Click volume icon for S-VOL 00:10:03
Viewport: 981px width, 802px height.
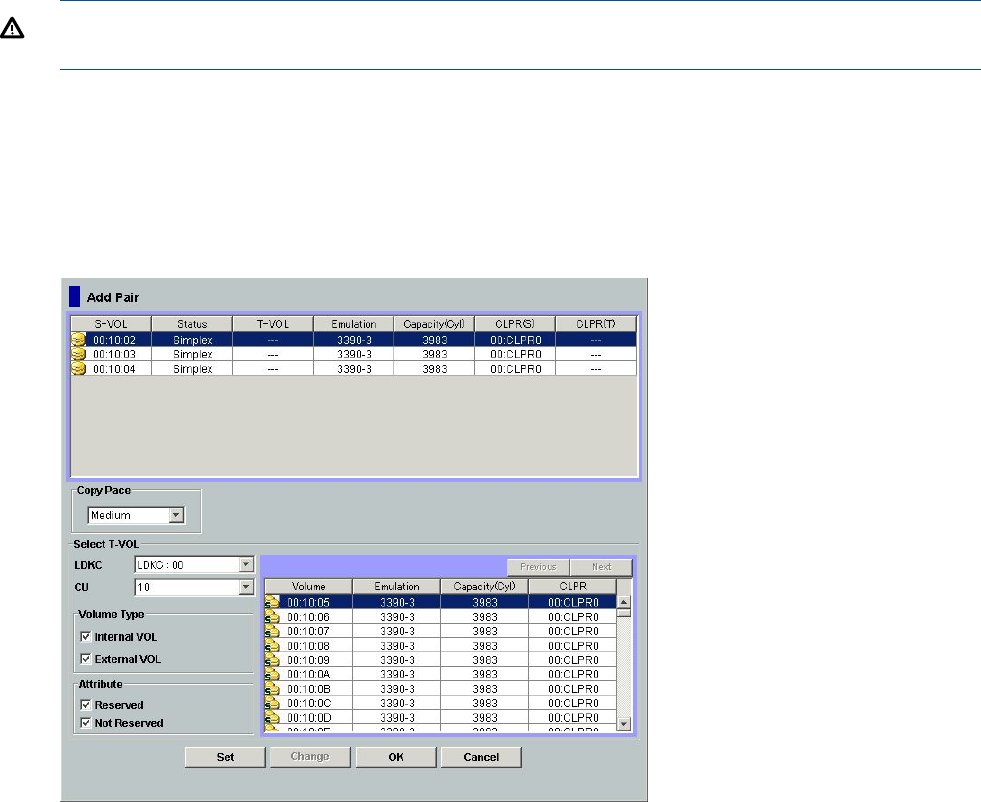click(x=79, y=355)
